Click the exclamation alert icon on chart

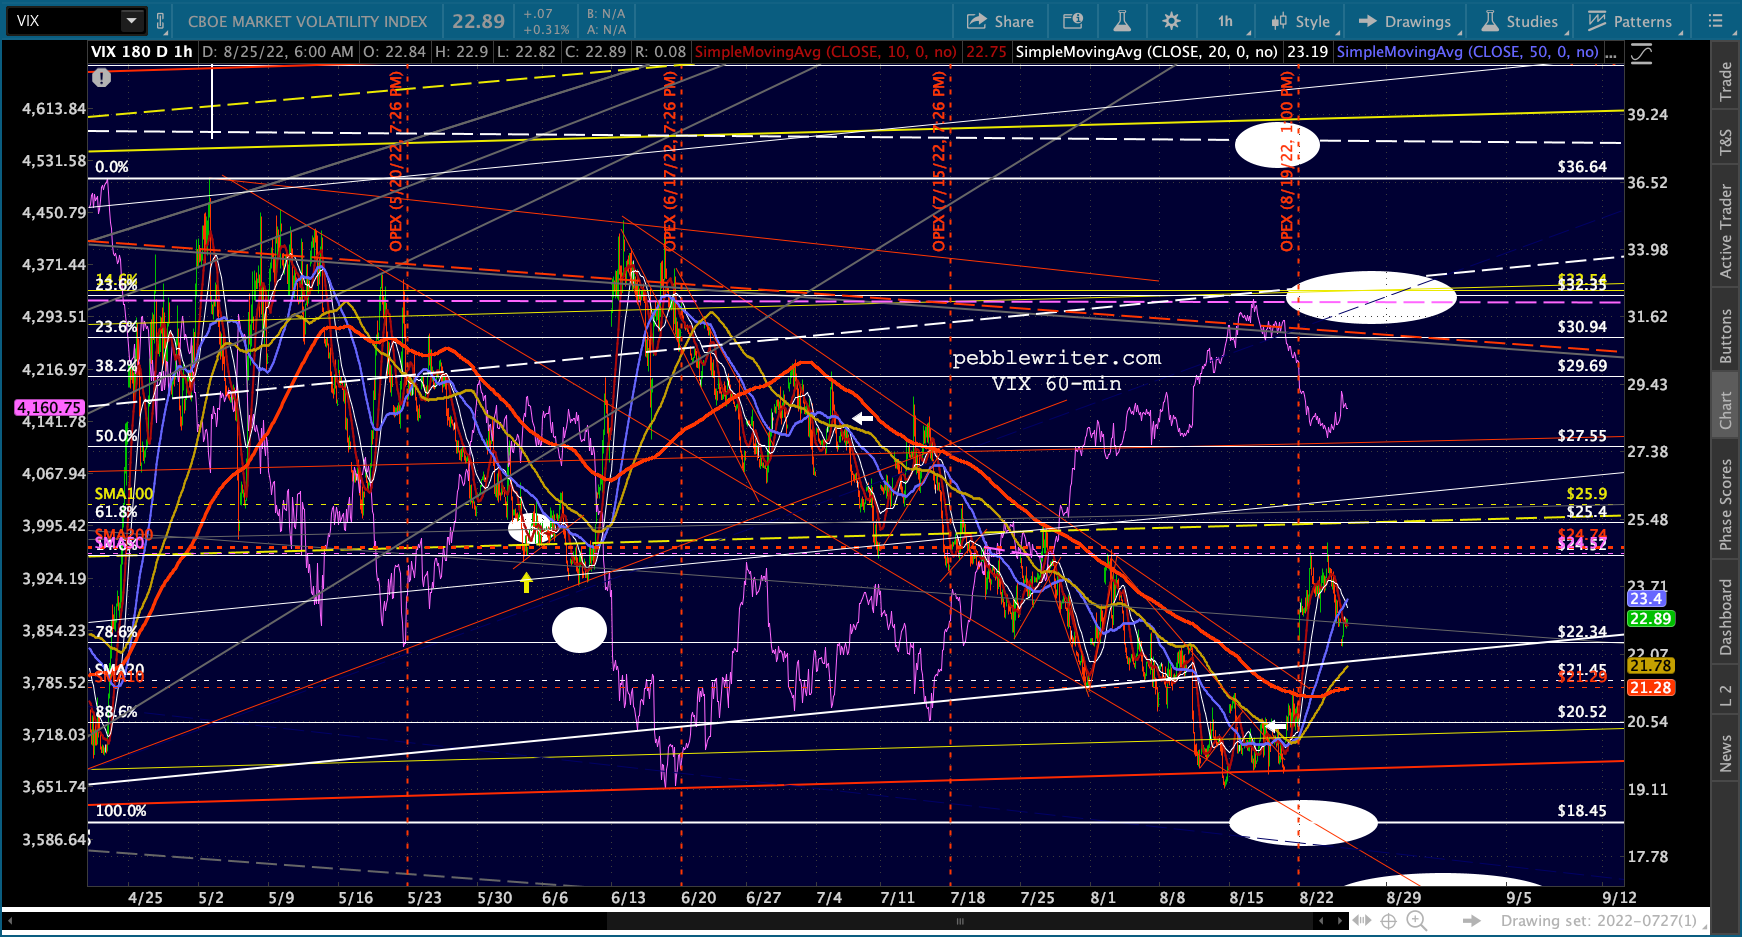(102, 77)
